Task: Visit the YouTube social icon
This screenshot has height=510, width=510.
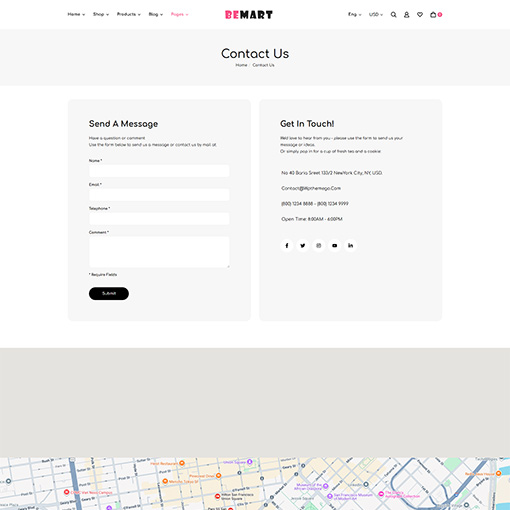Action: 335,246
